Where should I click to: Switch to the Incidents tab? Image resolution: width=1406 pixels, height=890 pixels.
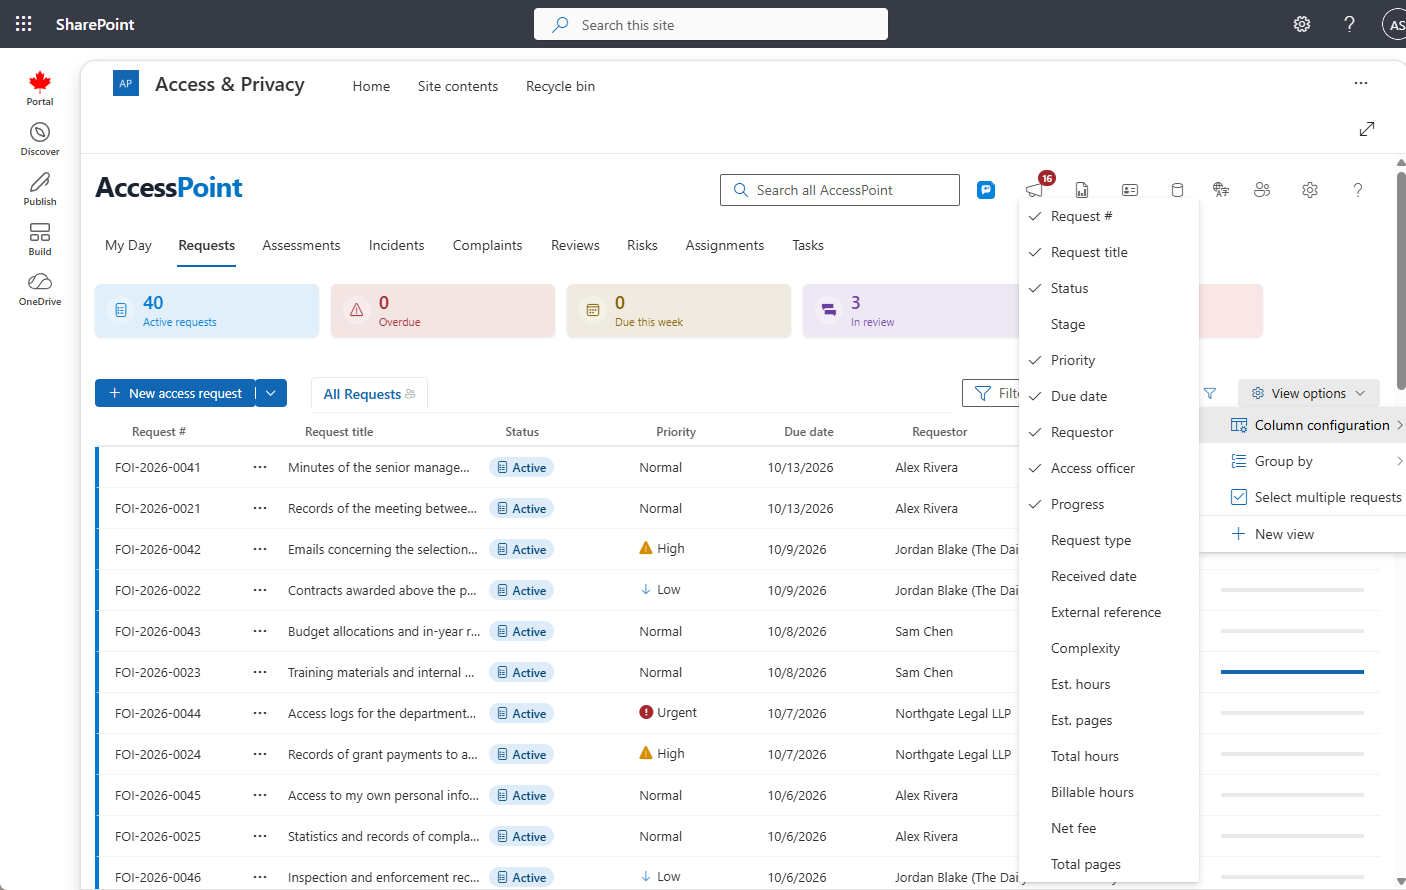click(x=396, y=245)
